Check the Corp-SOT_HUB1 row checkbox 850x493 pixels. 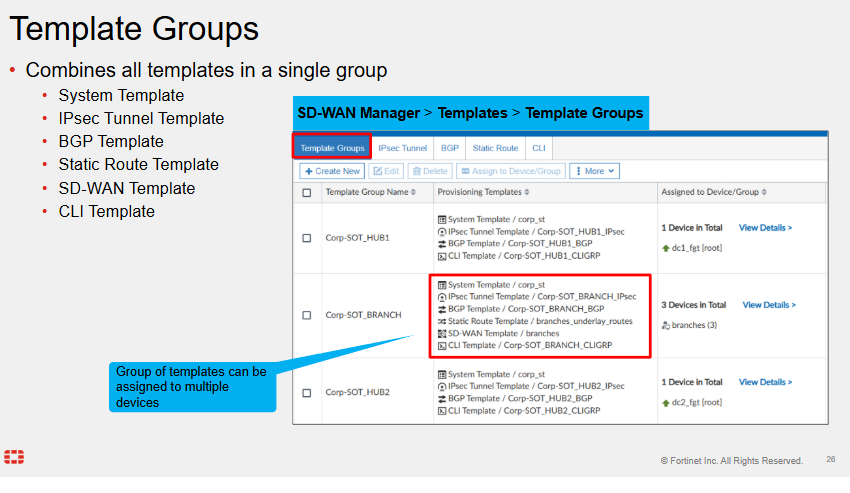(x=307, y=238)
